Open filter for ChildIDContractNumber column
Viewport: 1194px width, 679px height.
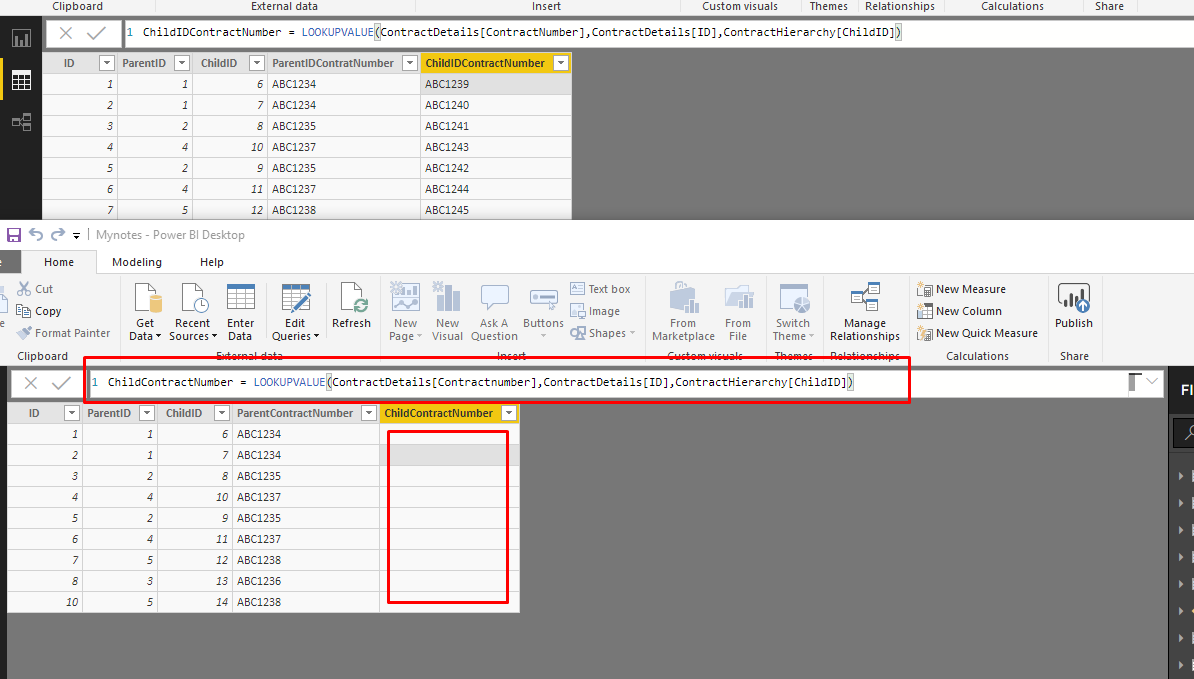561,63
